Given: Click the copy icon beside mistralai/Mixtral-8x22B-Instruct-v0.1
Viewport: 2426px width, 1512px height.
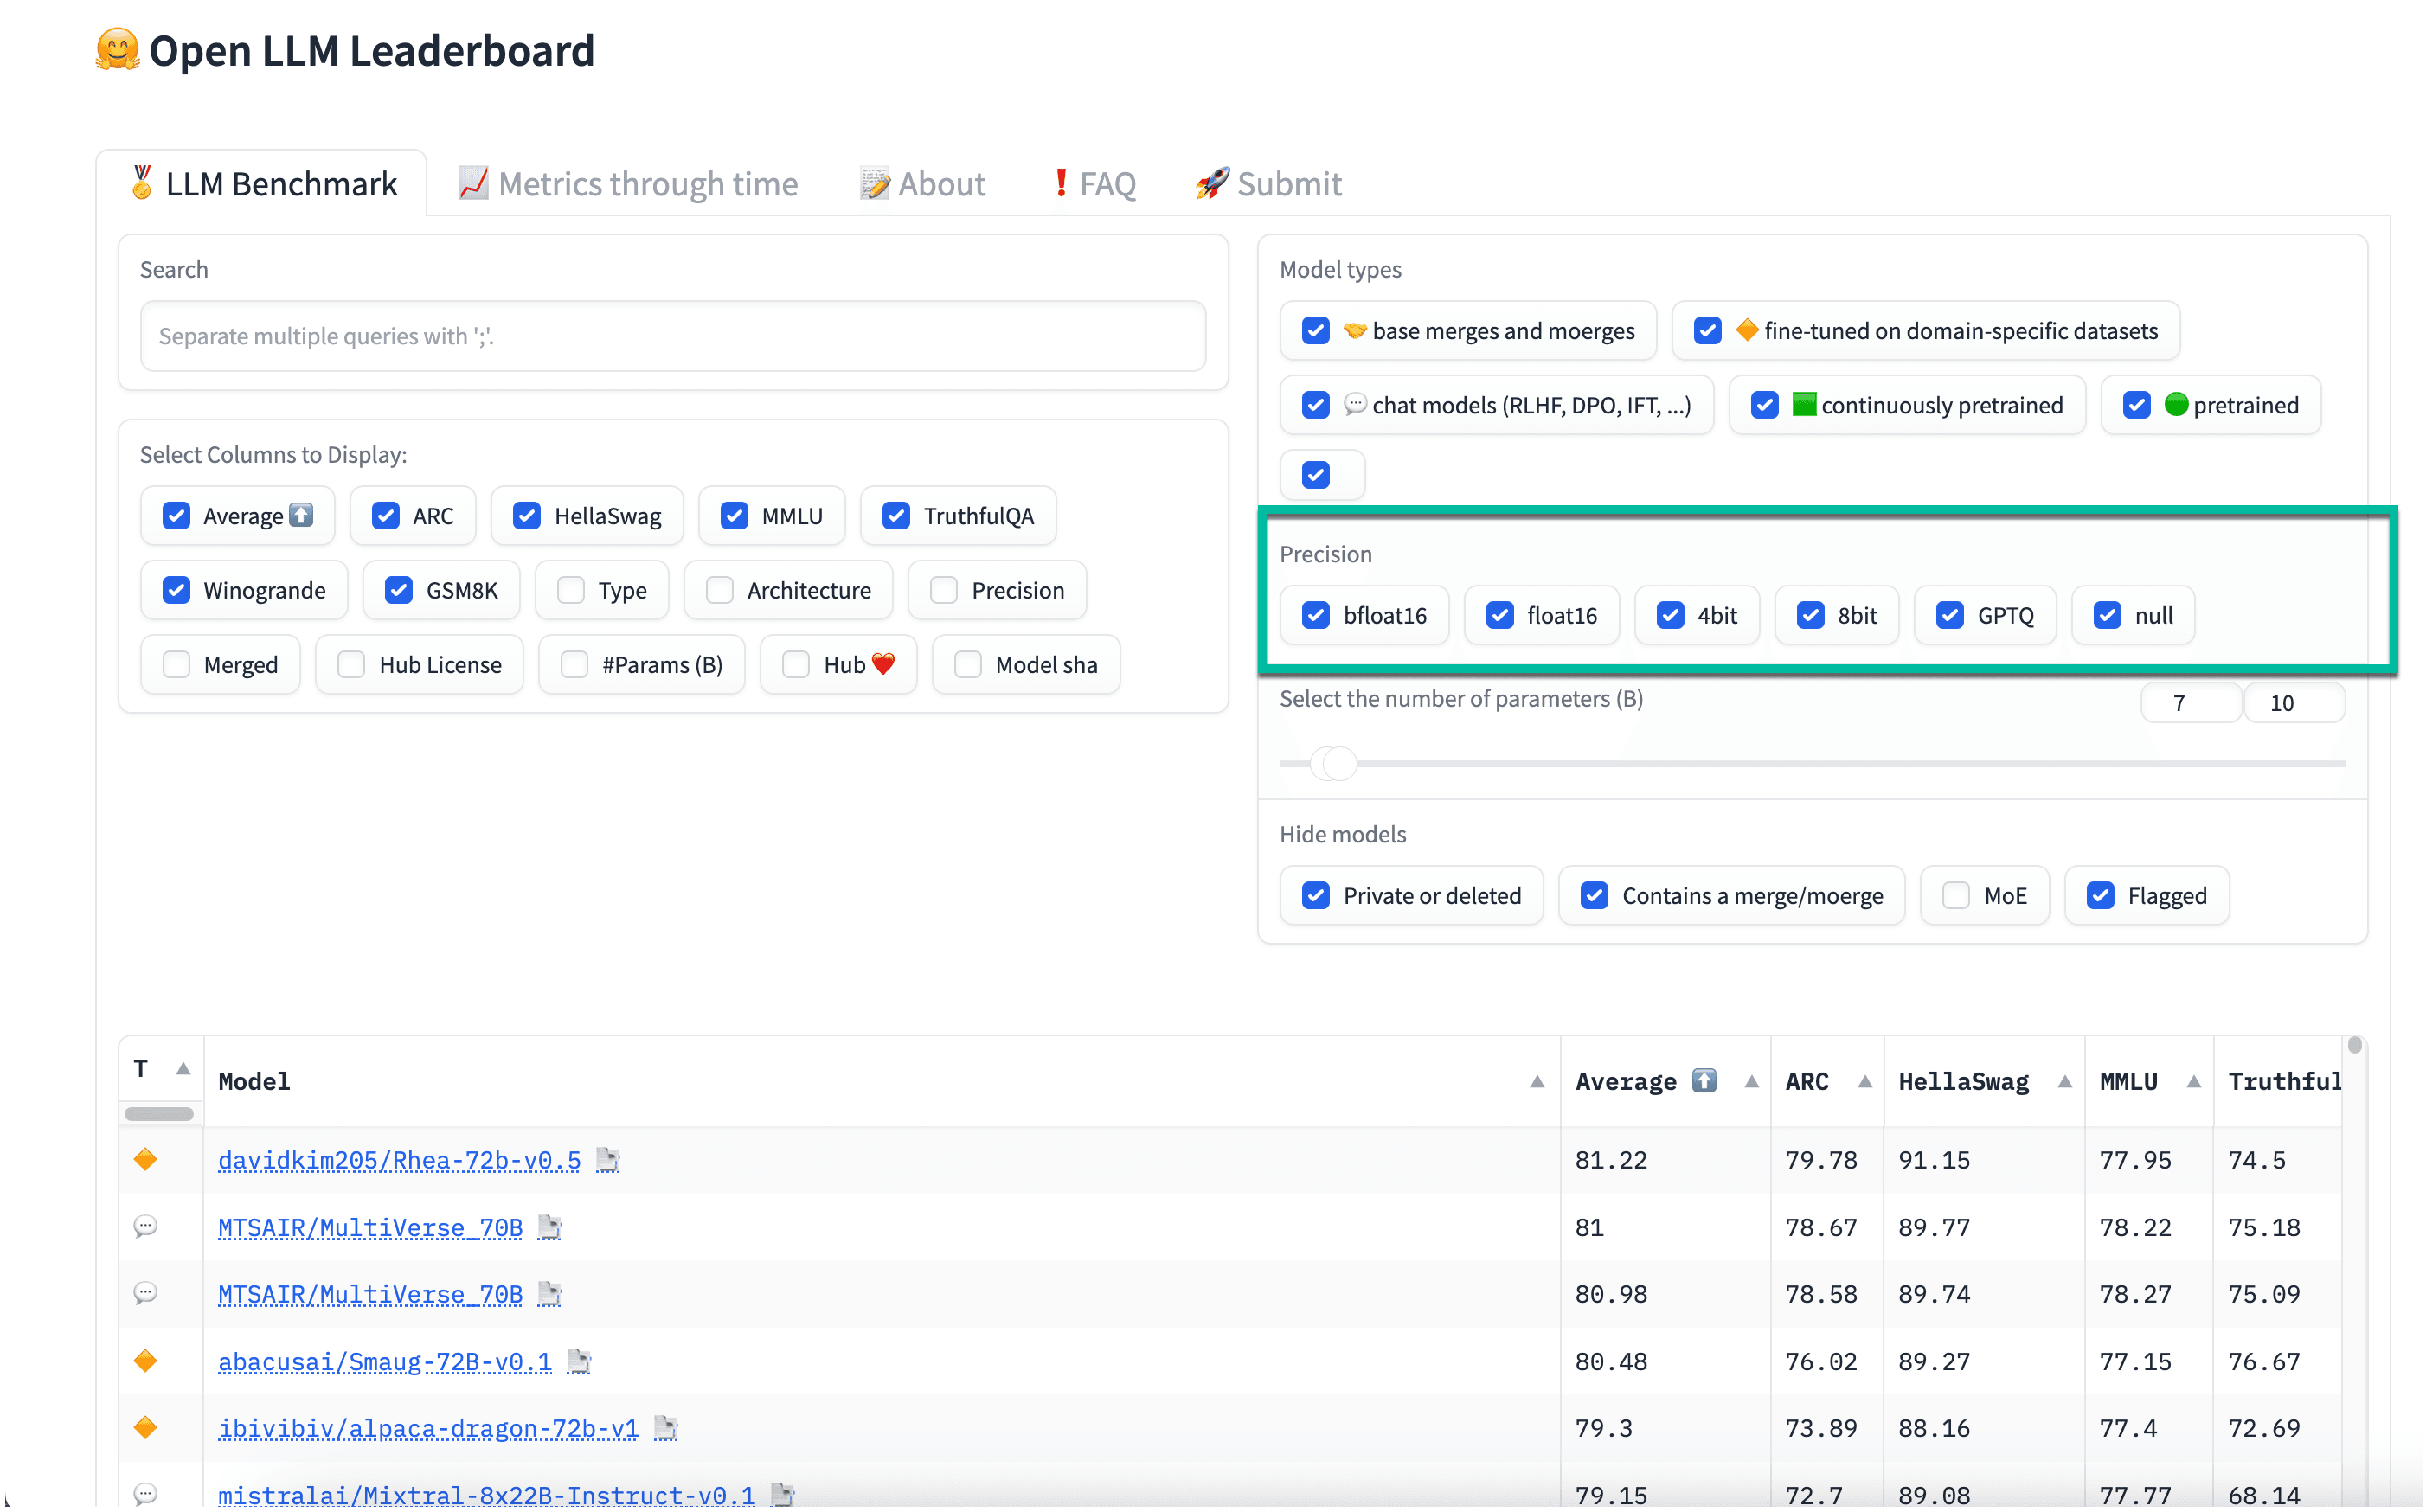Looking at the screenshot, I should (783, 1495).
